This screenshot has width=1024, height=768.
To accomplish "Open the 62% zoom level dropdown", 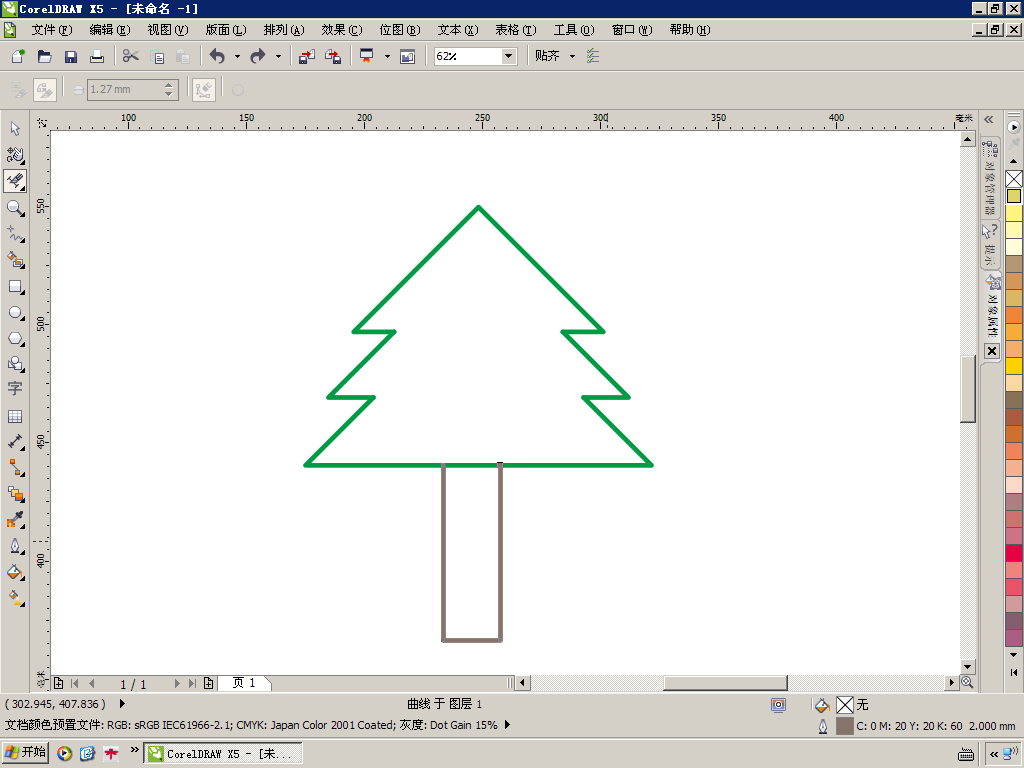I will click(508, 56).
